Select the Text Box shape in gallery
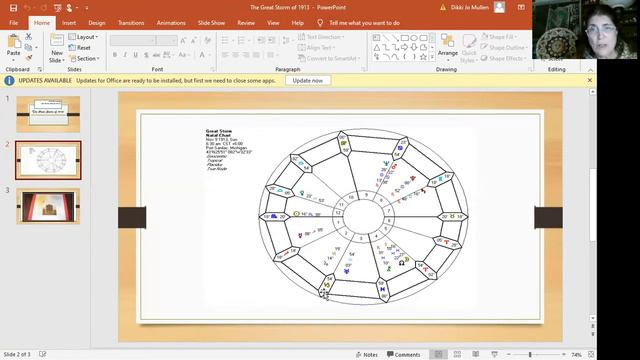The image size is (640, 360). tap(376, 38)
